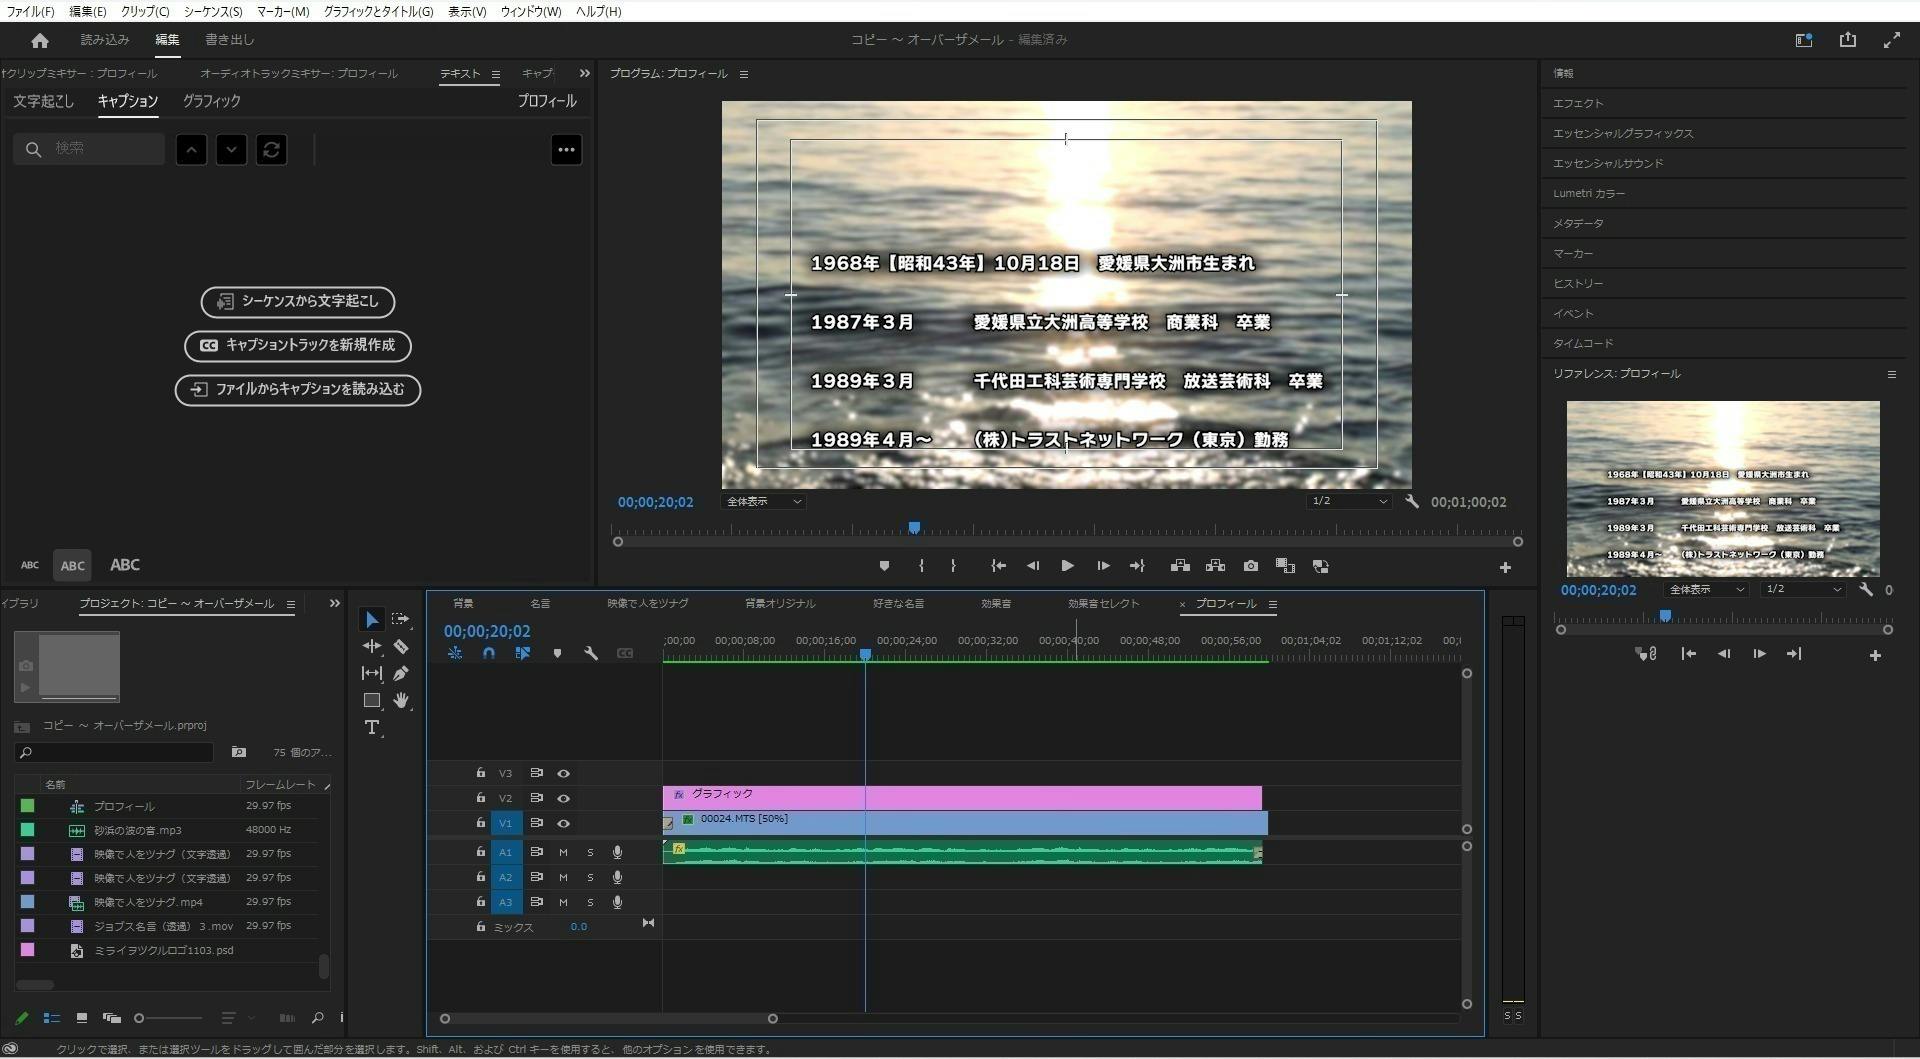The width and height of the screenshot is (1920, 1059).
Task: Mute the A1 audio track
Action: [x=563, y=852]
